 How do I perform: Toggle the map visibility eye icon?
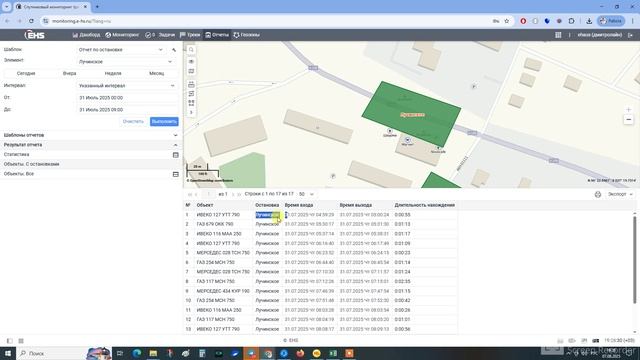[191, 62]
